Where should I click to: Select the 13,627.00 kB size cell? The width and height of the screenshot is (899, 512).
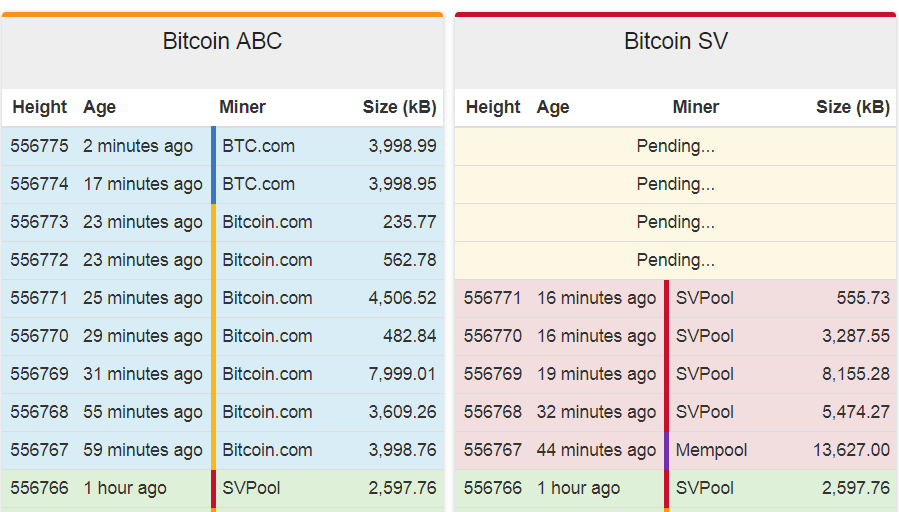[851, 450]
